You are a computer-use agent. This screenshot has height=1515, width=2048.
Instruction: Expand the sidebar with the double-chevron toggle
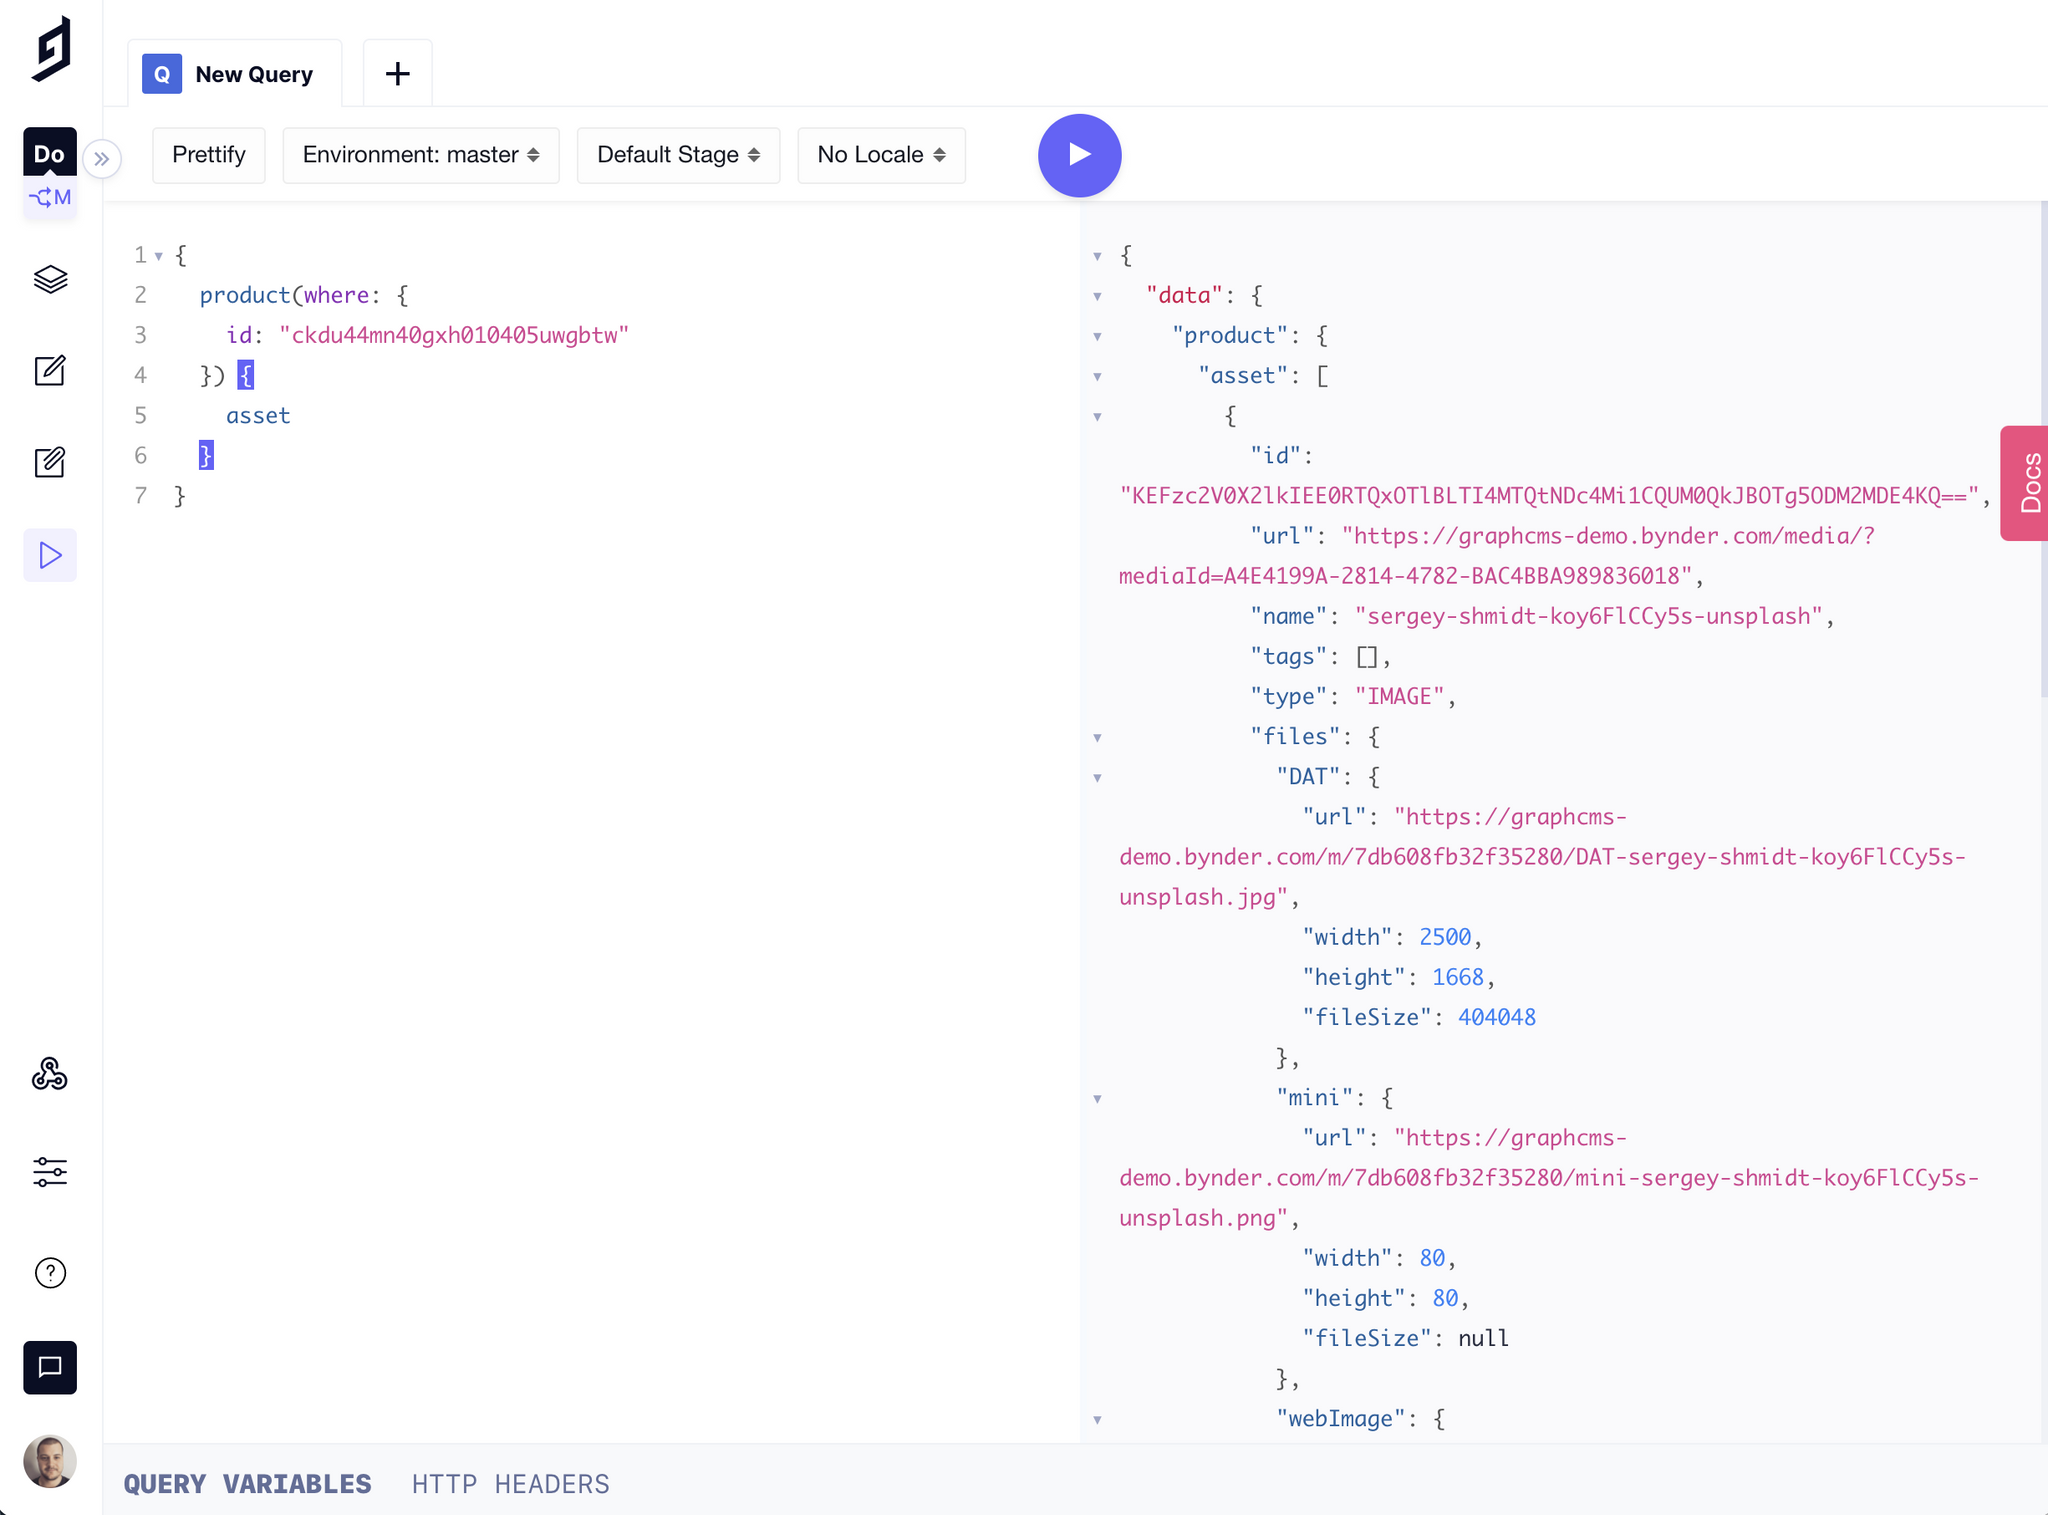102,159
